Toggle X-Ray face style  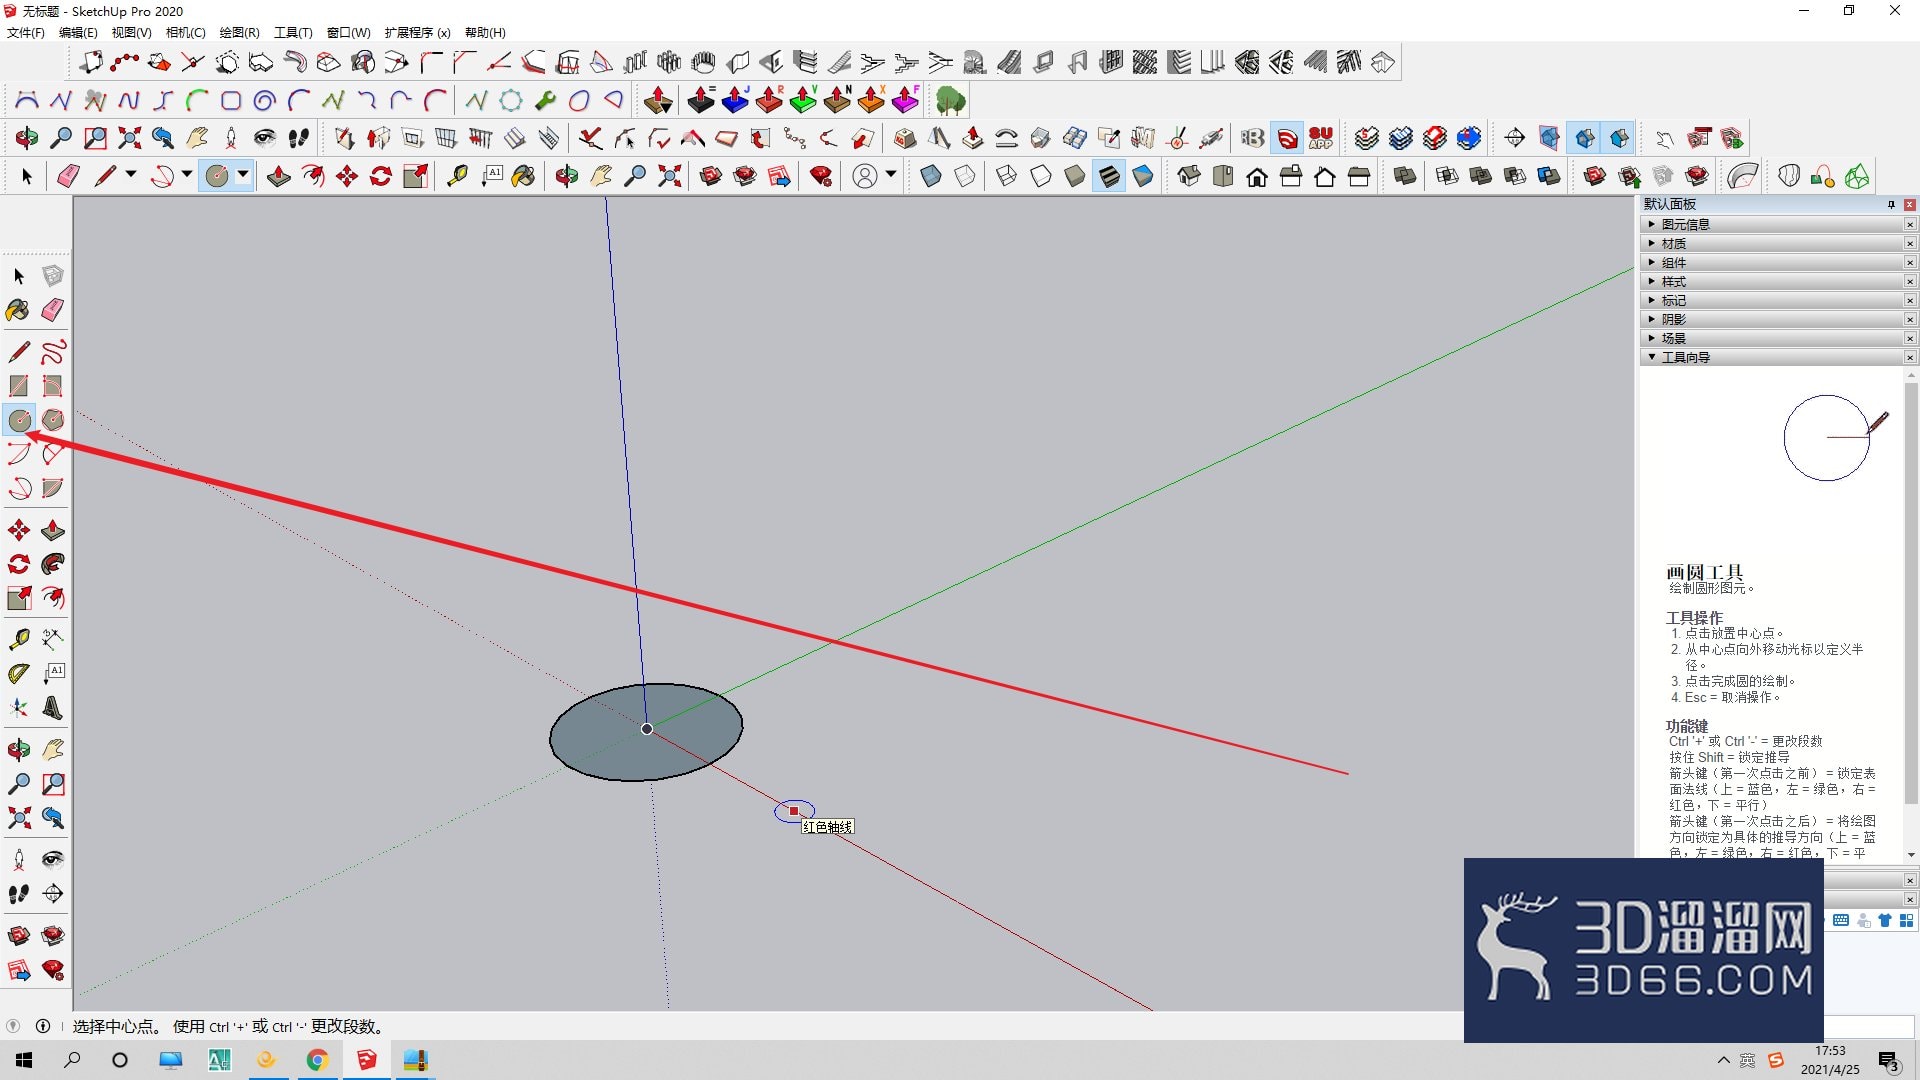coord(931,177)
